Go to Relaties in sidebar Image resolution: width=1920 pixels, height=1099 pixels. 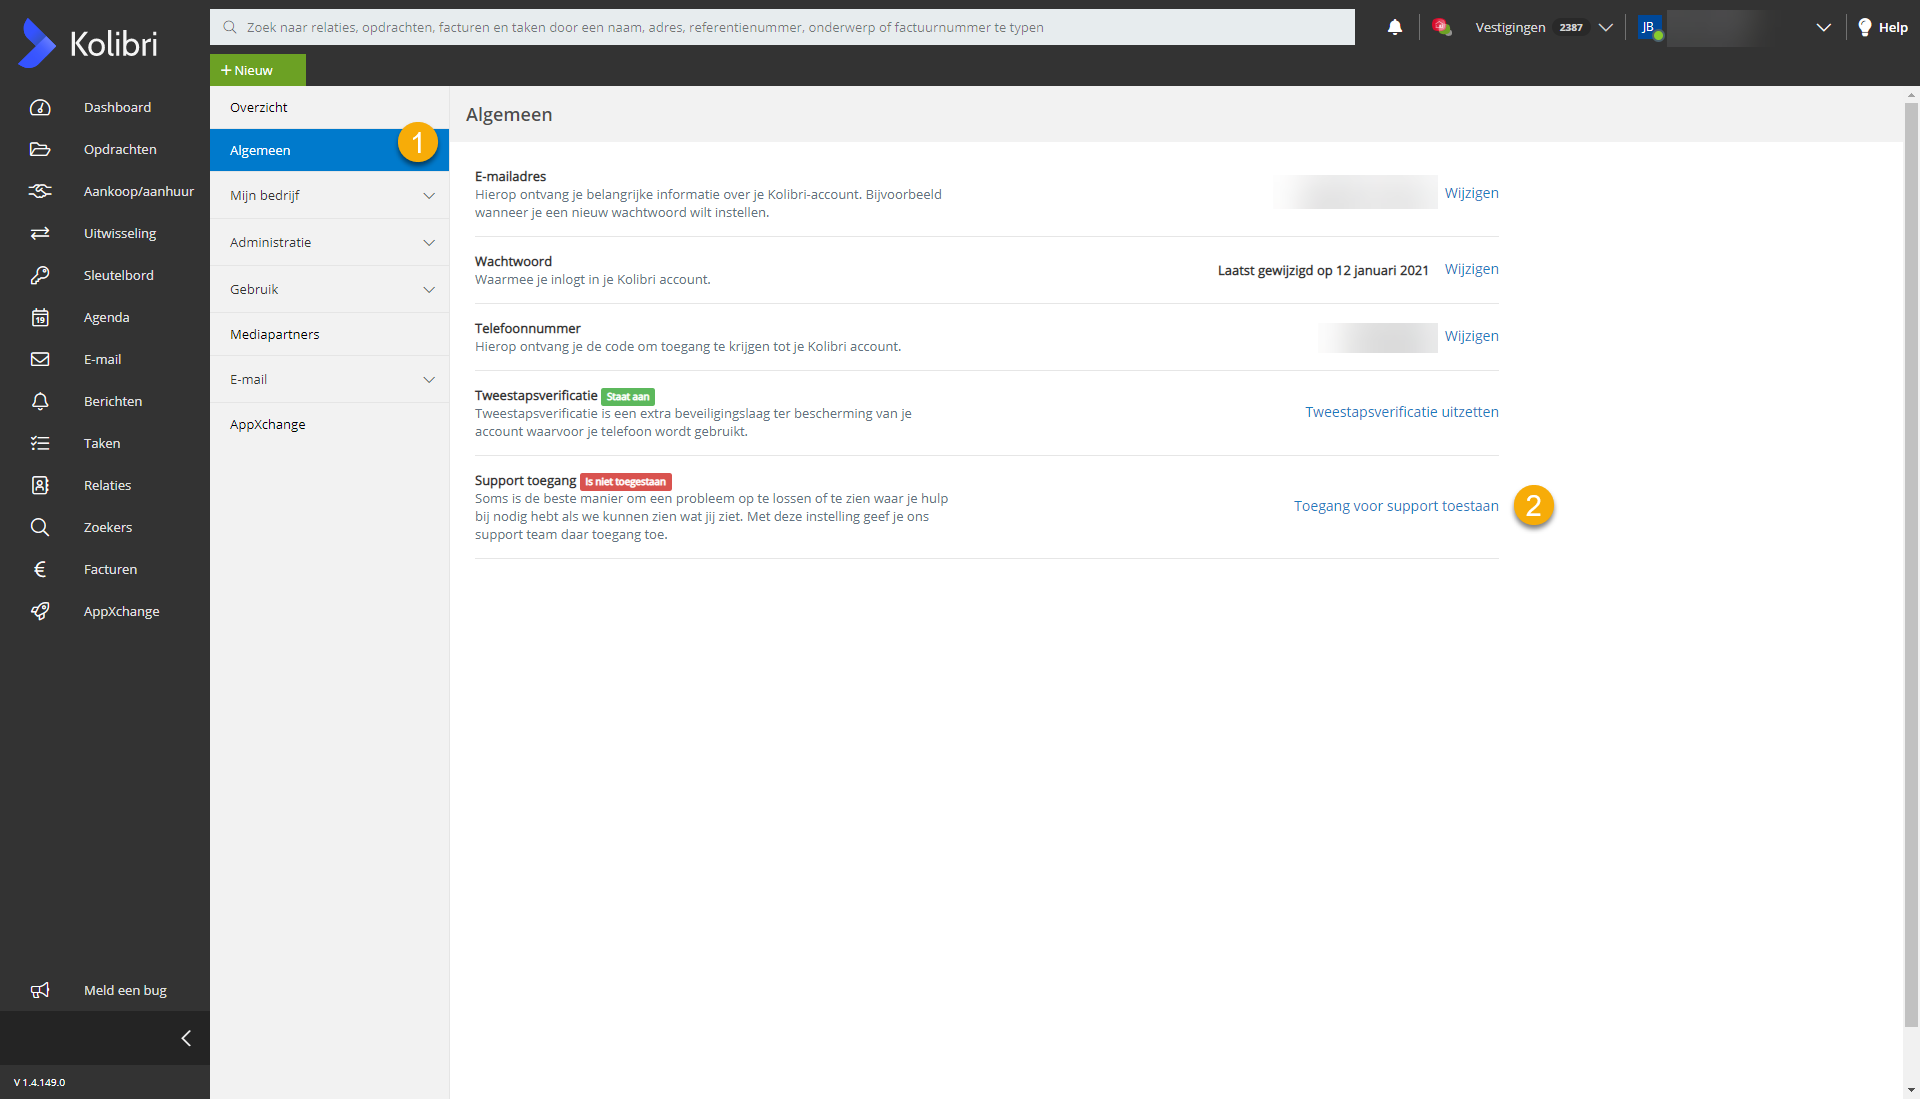coord(107,485)
